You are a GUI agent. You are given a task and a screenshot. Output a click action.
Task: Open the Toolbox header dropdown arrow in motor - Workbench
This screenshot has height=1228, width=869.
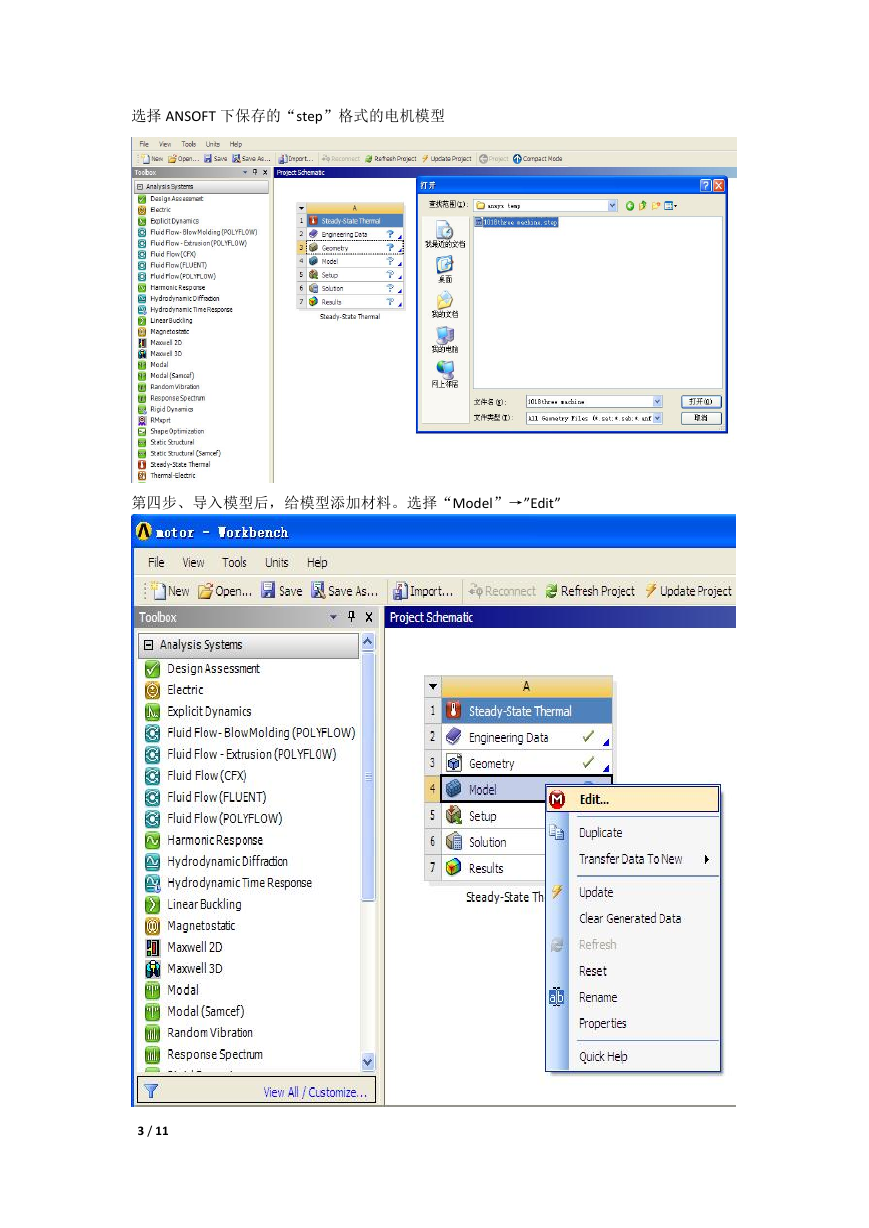point(334,618)
